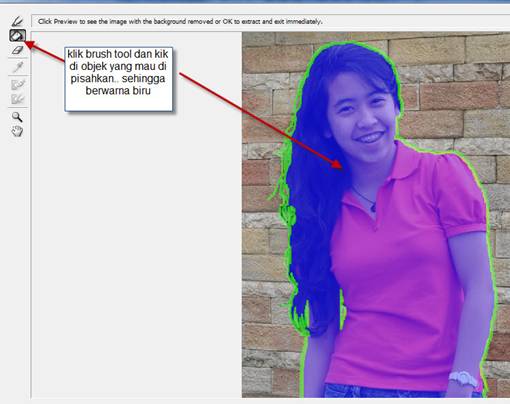Activate the Hand pan tool

click(x=17, y=132)
